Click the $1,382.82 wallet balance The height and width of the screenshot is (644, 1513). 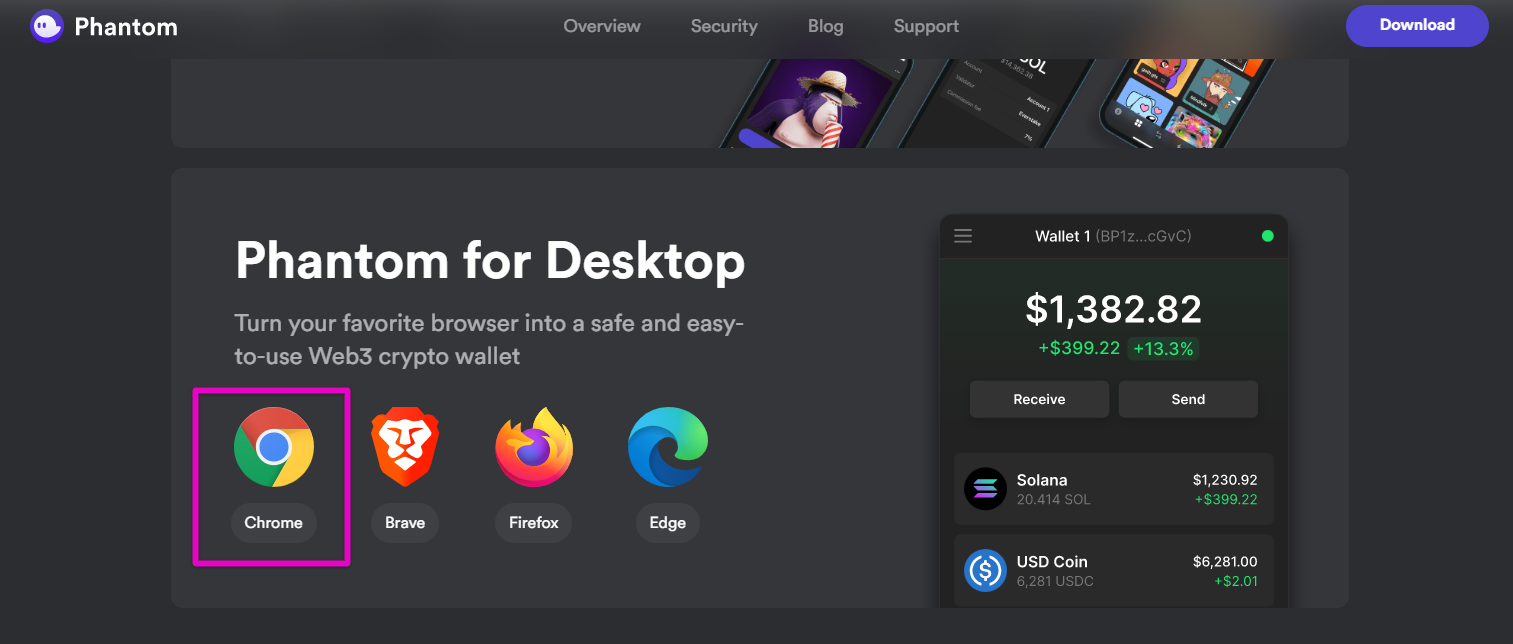coord(1114,309)
